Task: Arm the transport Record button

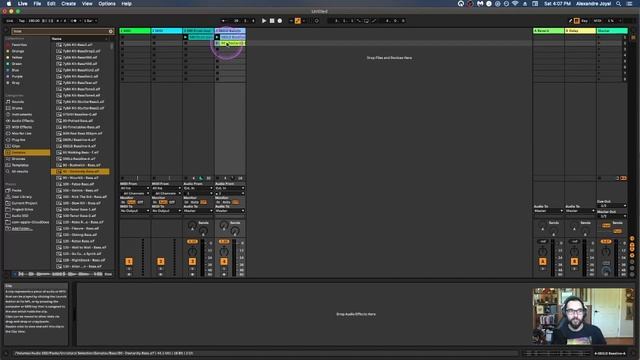Action: pyautogui.click(x=280, y=21)
